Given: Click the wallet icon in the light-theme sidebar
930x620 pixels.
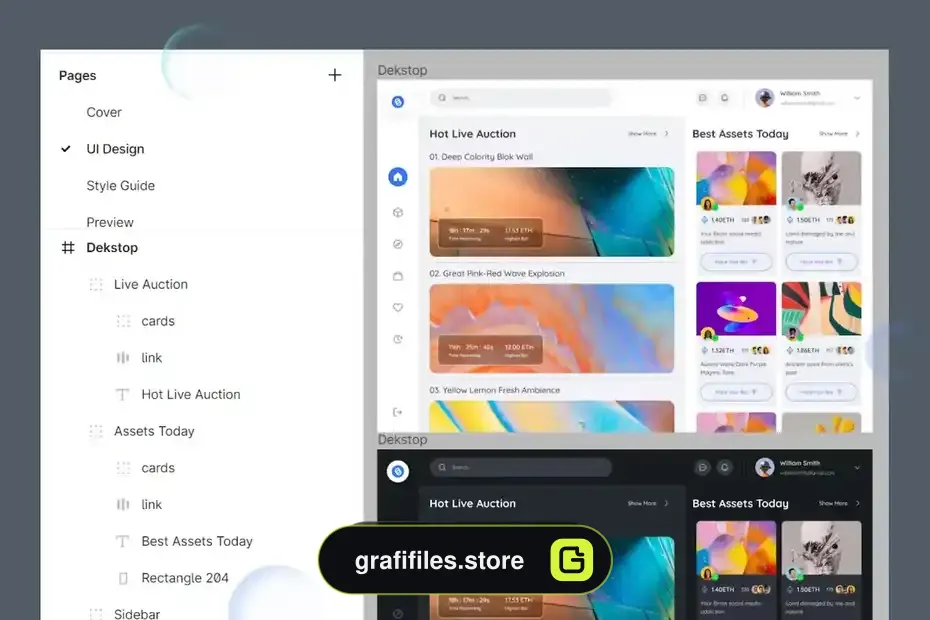Looking at the screenshot, I should (398, 276).
